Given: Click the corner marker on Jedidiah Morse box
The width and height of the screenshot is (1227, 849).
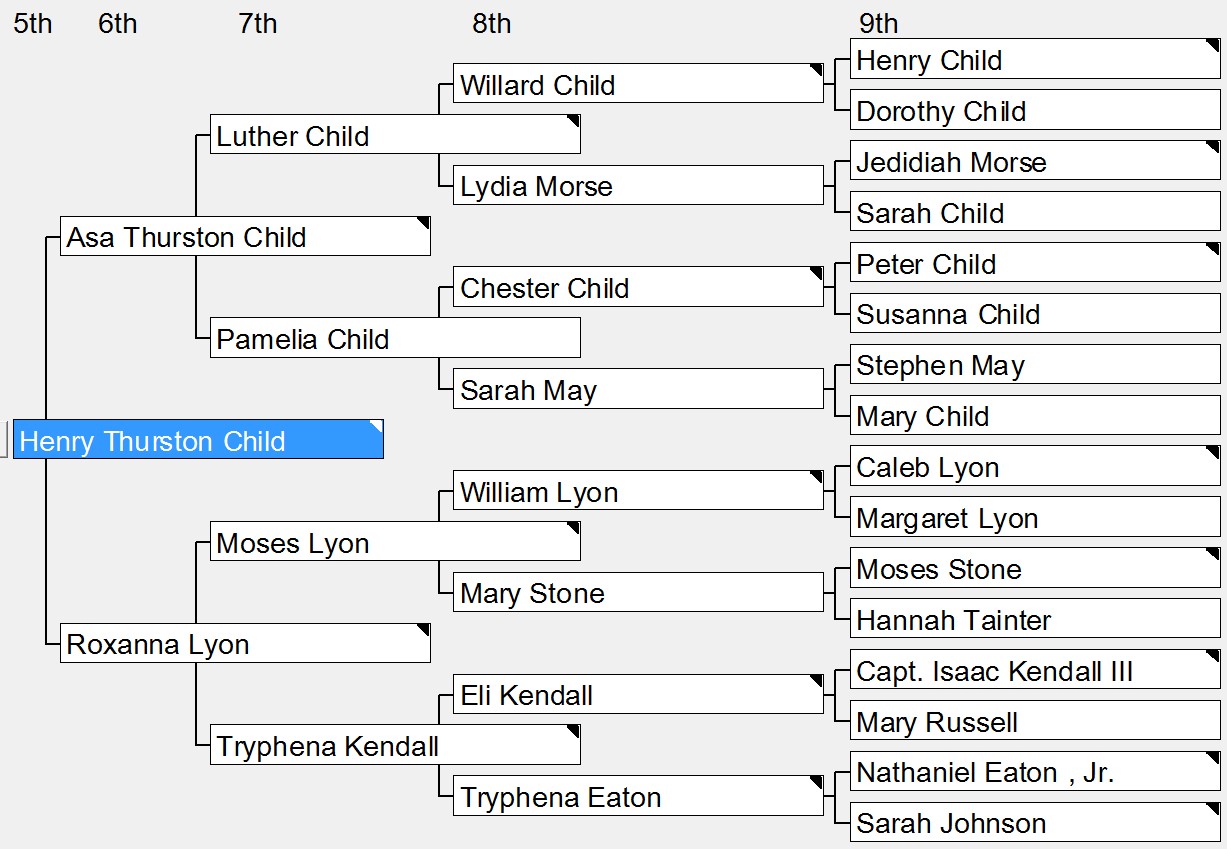Looking at the screenshot, I should click(1213, 147).
